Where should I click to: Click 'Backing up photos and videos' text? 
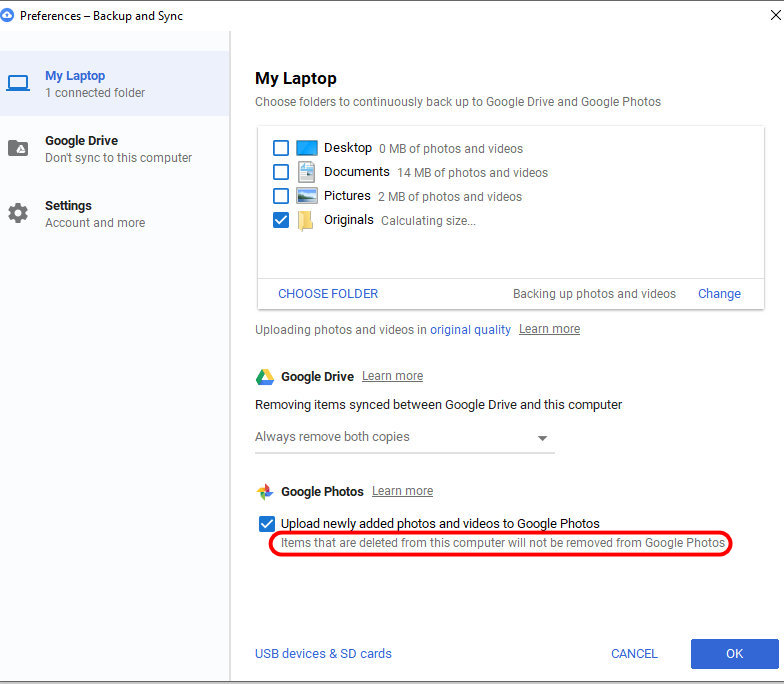[x=594, y=294]
